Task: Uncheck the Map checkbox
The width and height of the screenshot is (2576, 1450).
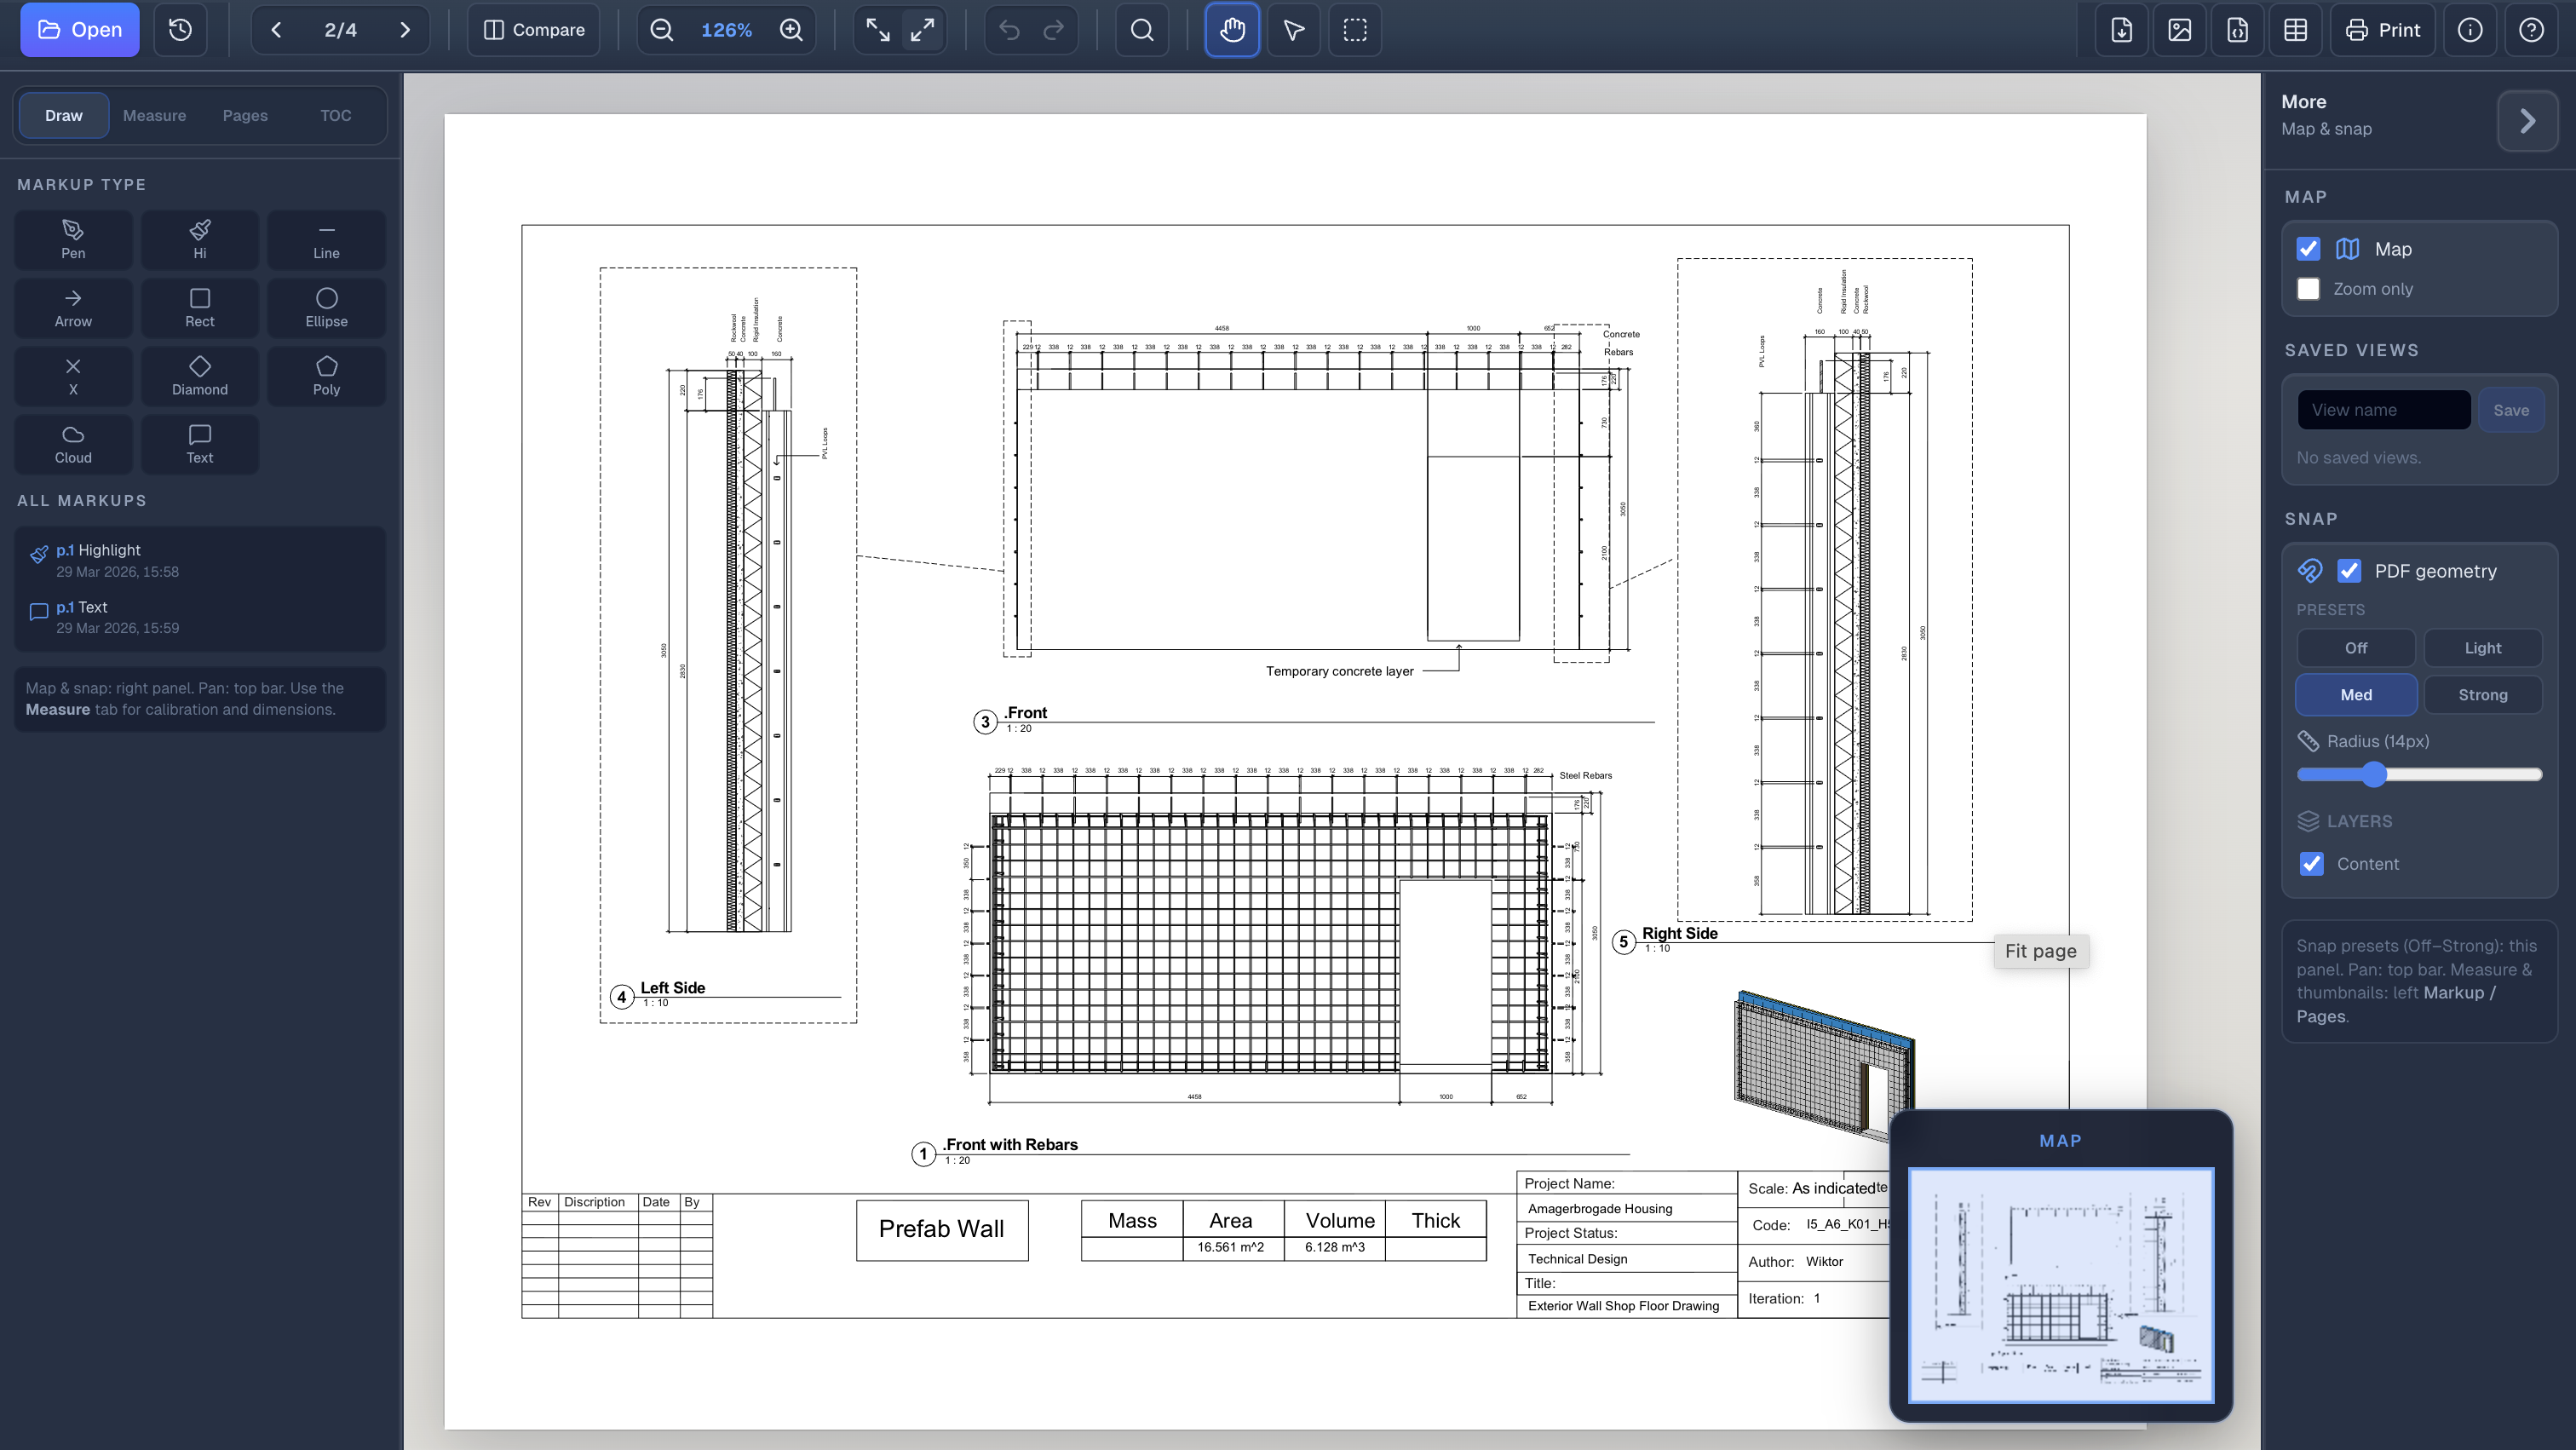Action: [x=2308, y=249]
